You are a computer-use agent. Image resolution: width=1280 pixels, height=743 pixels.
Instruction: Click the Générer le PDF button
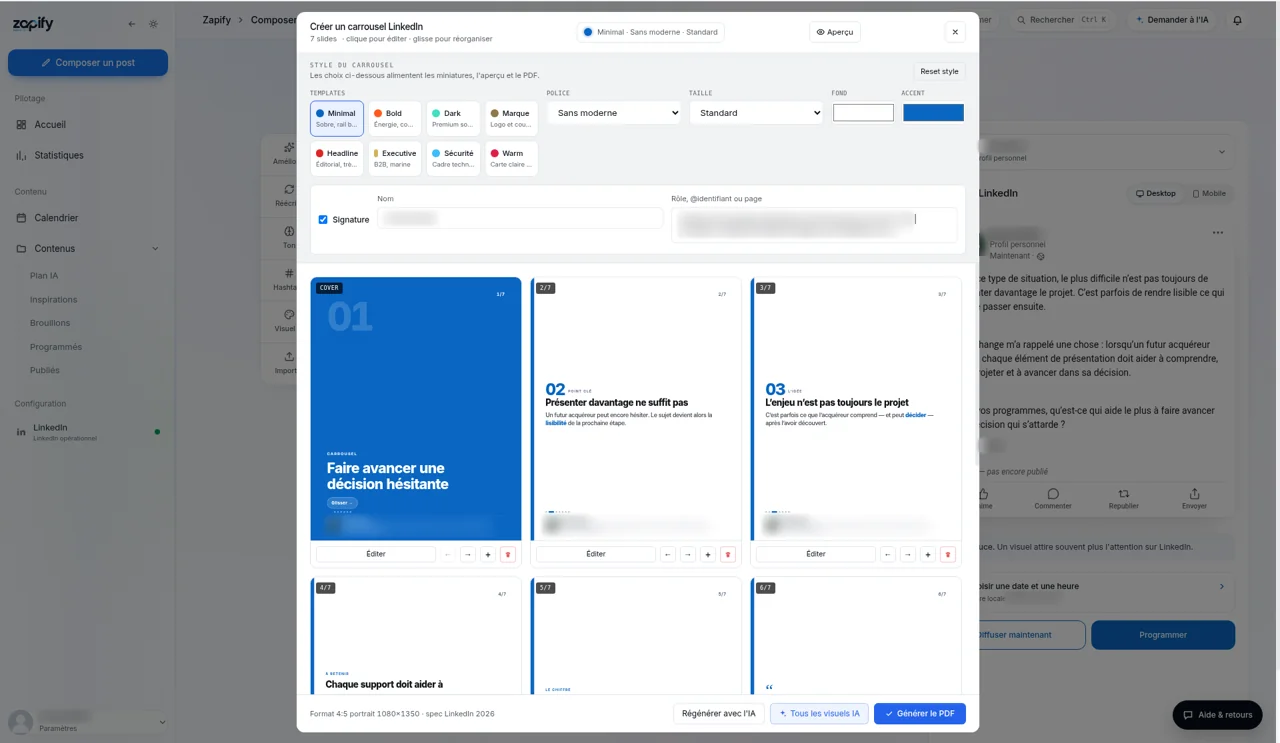[920, 714]
